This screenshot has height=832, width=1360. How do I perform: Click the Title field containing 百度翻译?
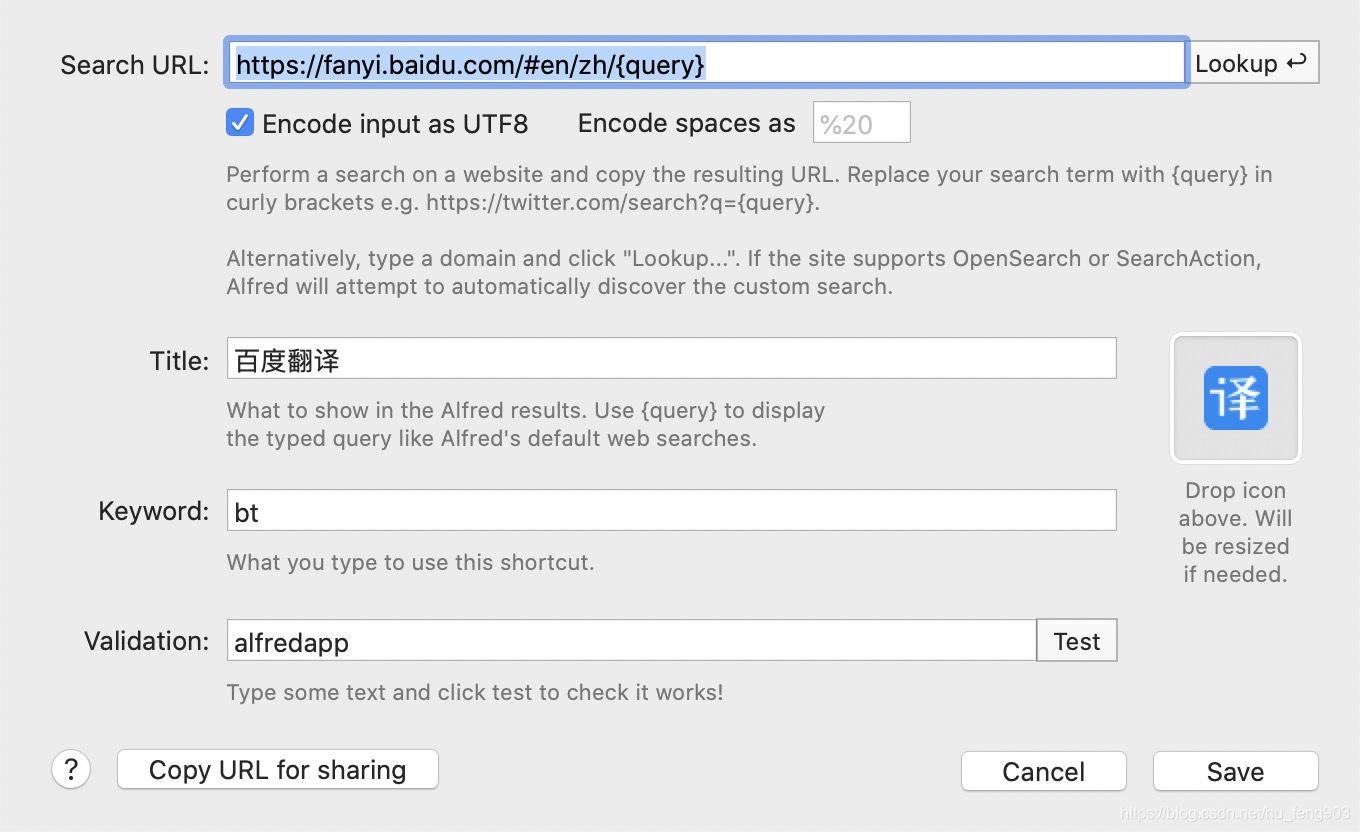point(672,359)
